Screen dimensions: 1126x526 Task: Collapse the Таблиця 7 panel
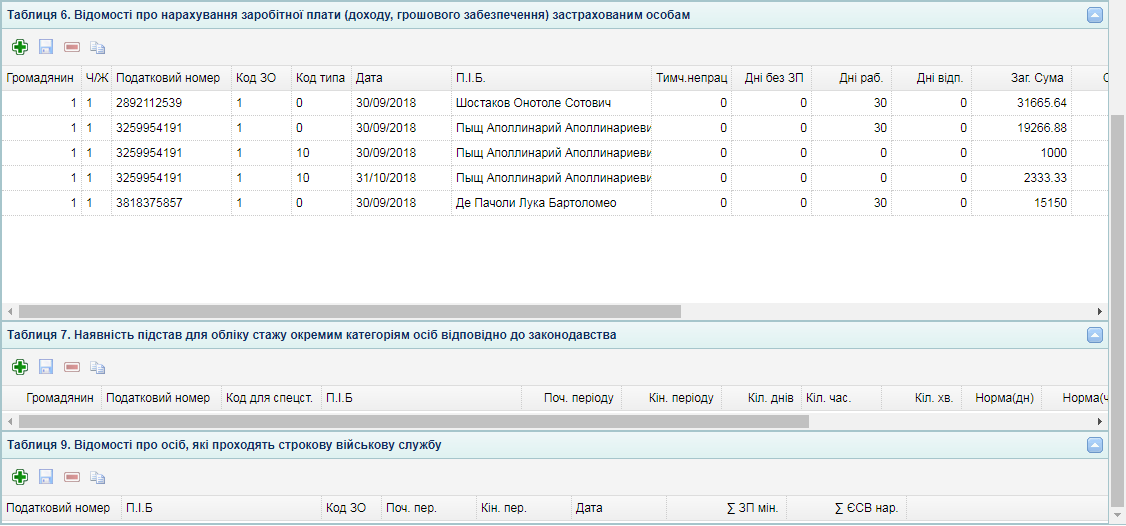pyautogui.click(x=1095, y=335)
